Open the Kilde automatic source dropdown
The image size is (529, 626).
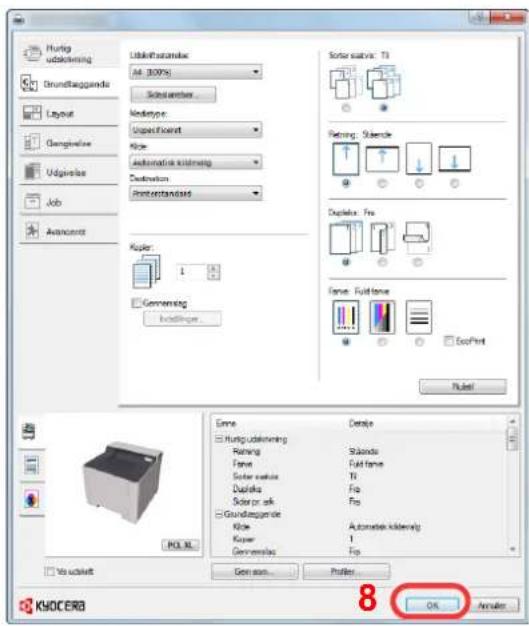(196, 162)
